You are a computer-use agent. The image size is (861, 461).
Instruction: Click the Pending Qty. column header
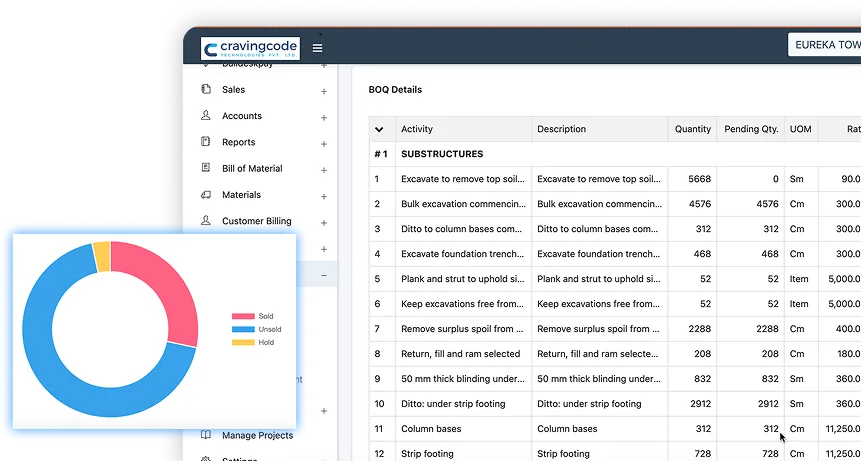point(750,129)
